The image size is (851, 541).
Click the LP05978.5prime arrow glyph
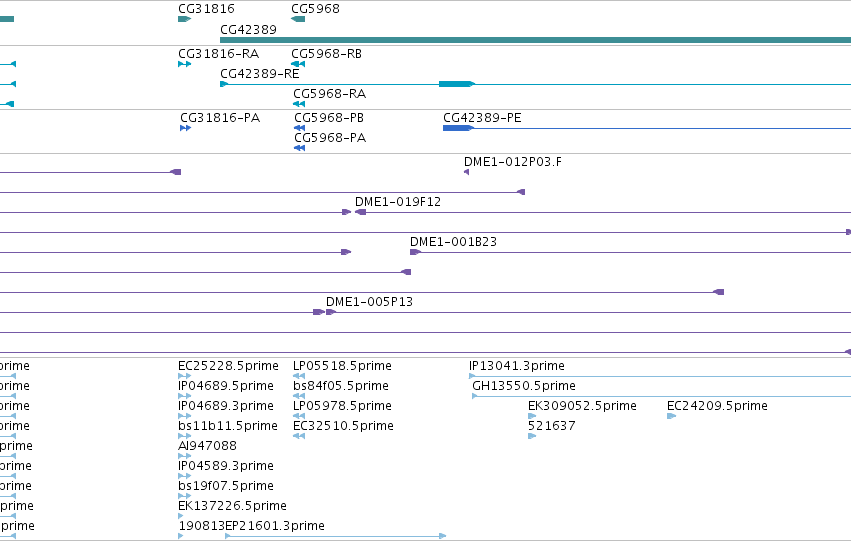pos(299,416)
